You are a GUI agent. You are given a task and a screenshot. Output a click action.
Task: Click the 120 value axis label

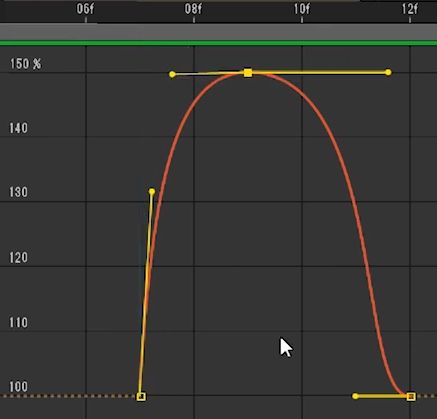coord(18,258)
